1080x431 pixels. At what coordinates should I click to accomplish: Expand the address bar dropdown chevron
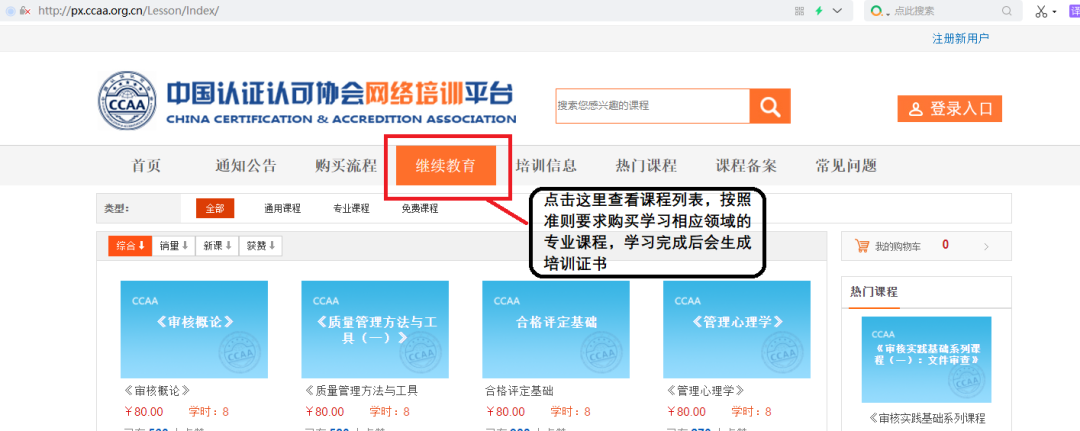(838, 11)
